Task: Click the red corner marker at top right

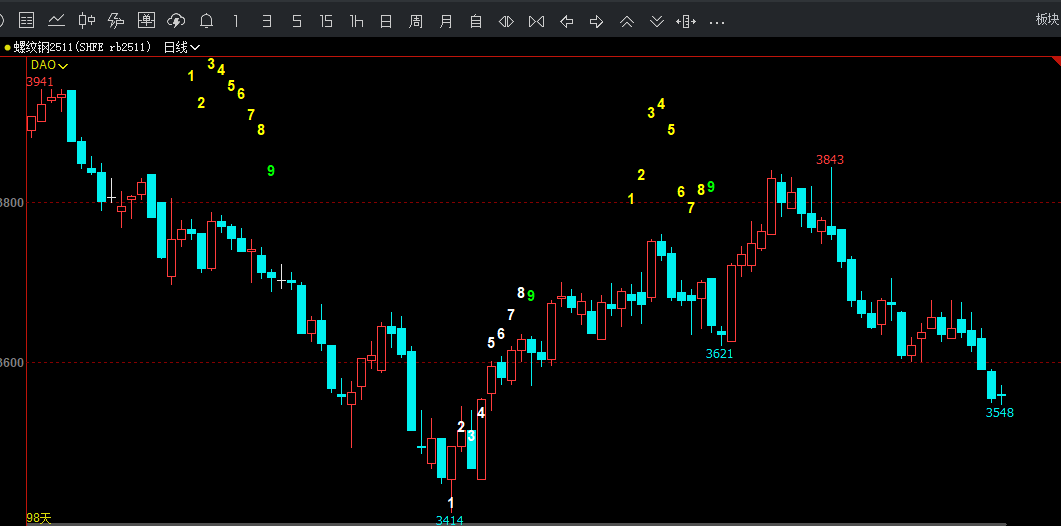Action: [x=1056, y=62]
